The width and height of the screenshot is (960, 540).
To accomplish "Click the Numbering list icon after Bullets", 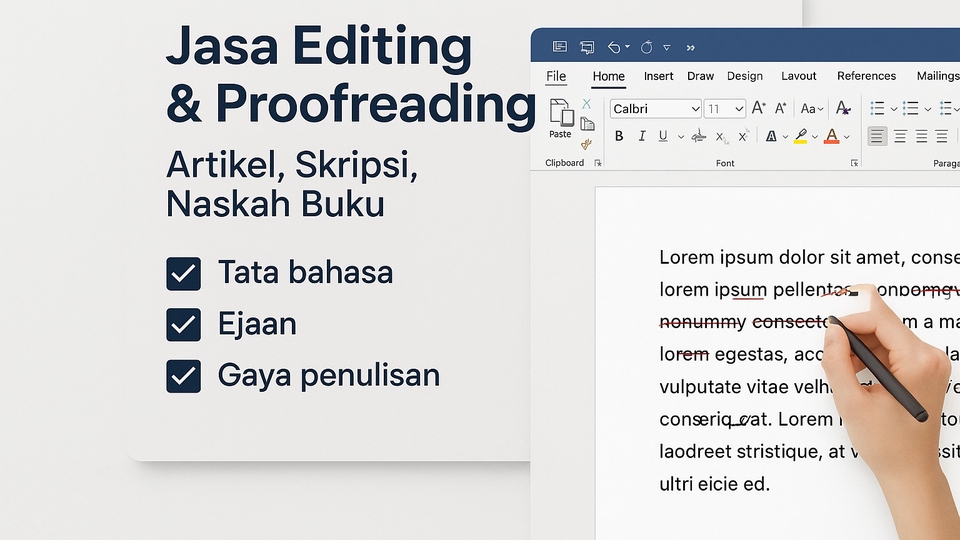I will pyautogui.click(x=910, y=108).
